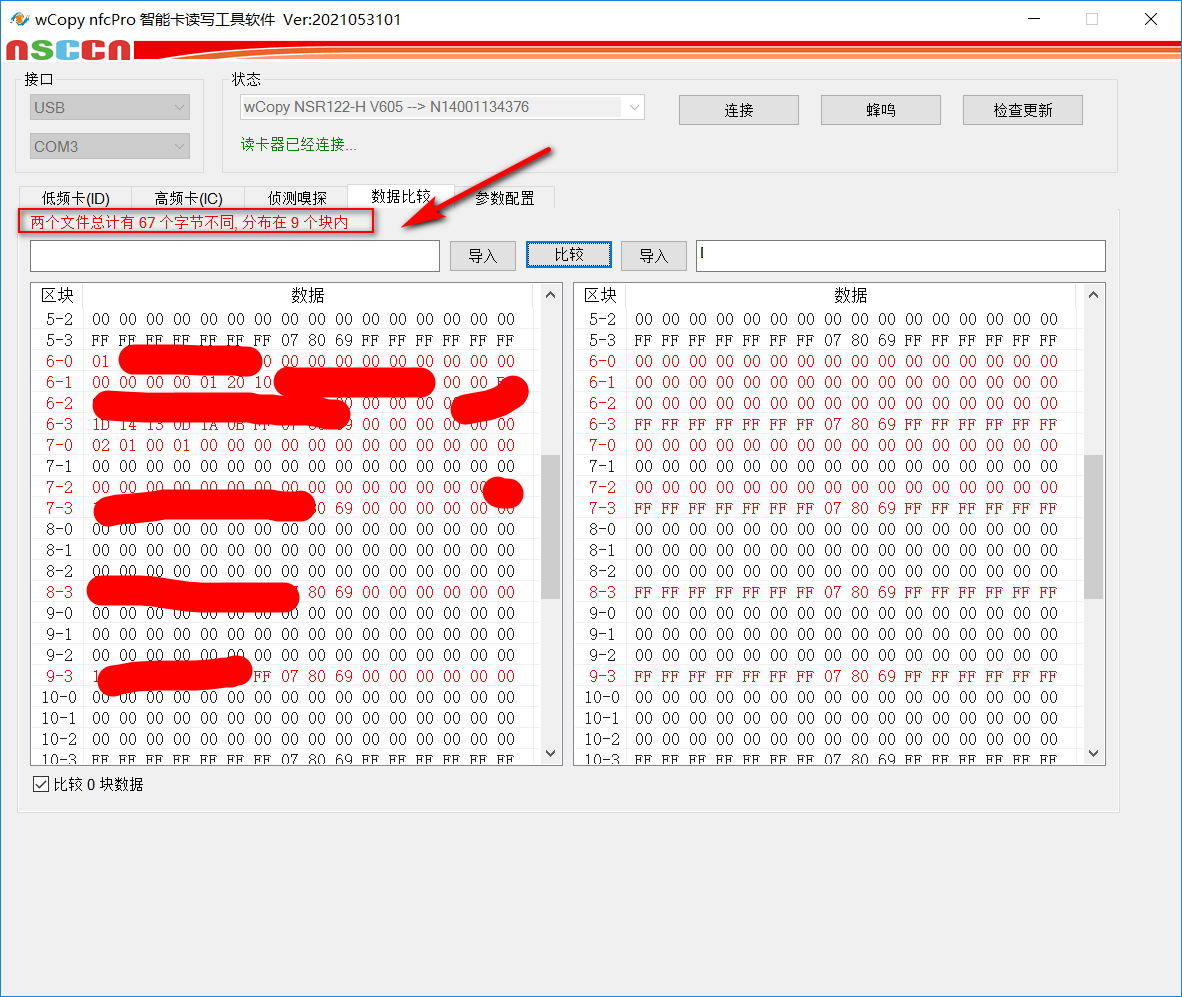1182x997 pixels.
Task: Select row 5-3 in right table
Action: coord(829,341)
